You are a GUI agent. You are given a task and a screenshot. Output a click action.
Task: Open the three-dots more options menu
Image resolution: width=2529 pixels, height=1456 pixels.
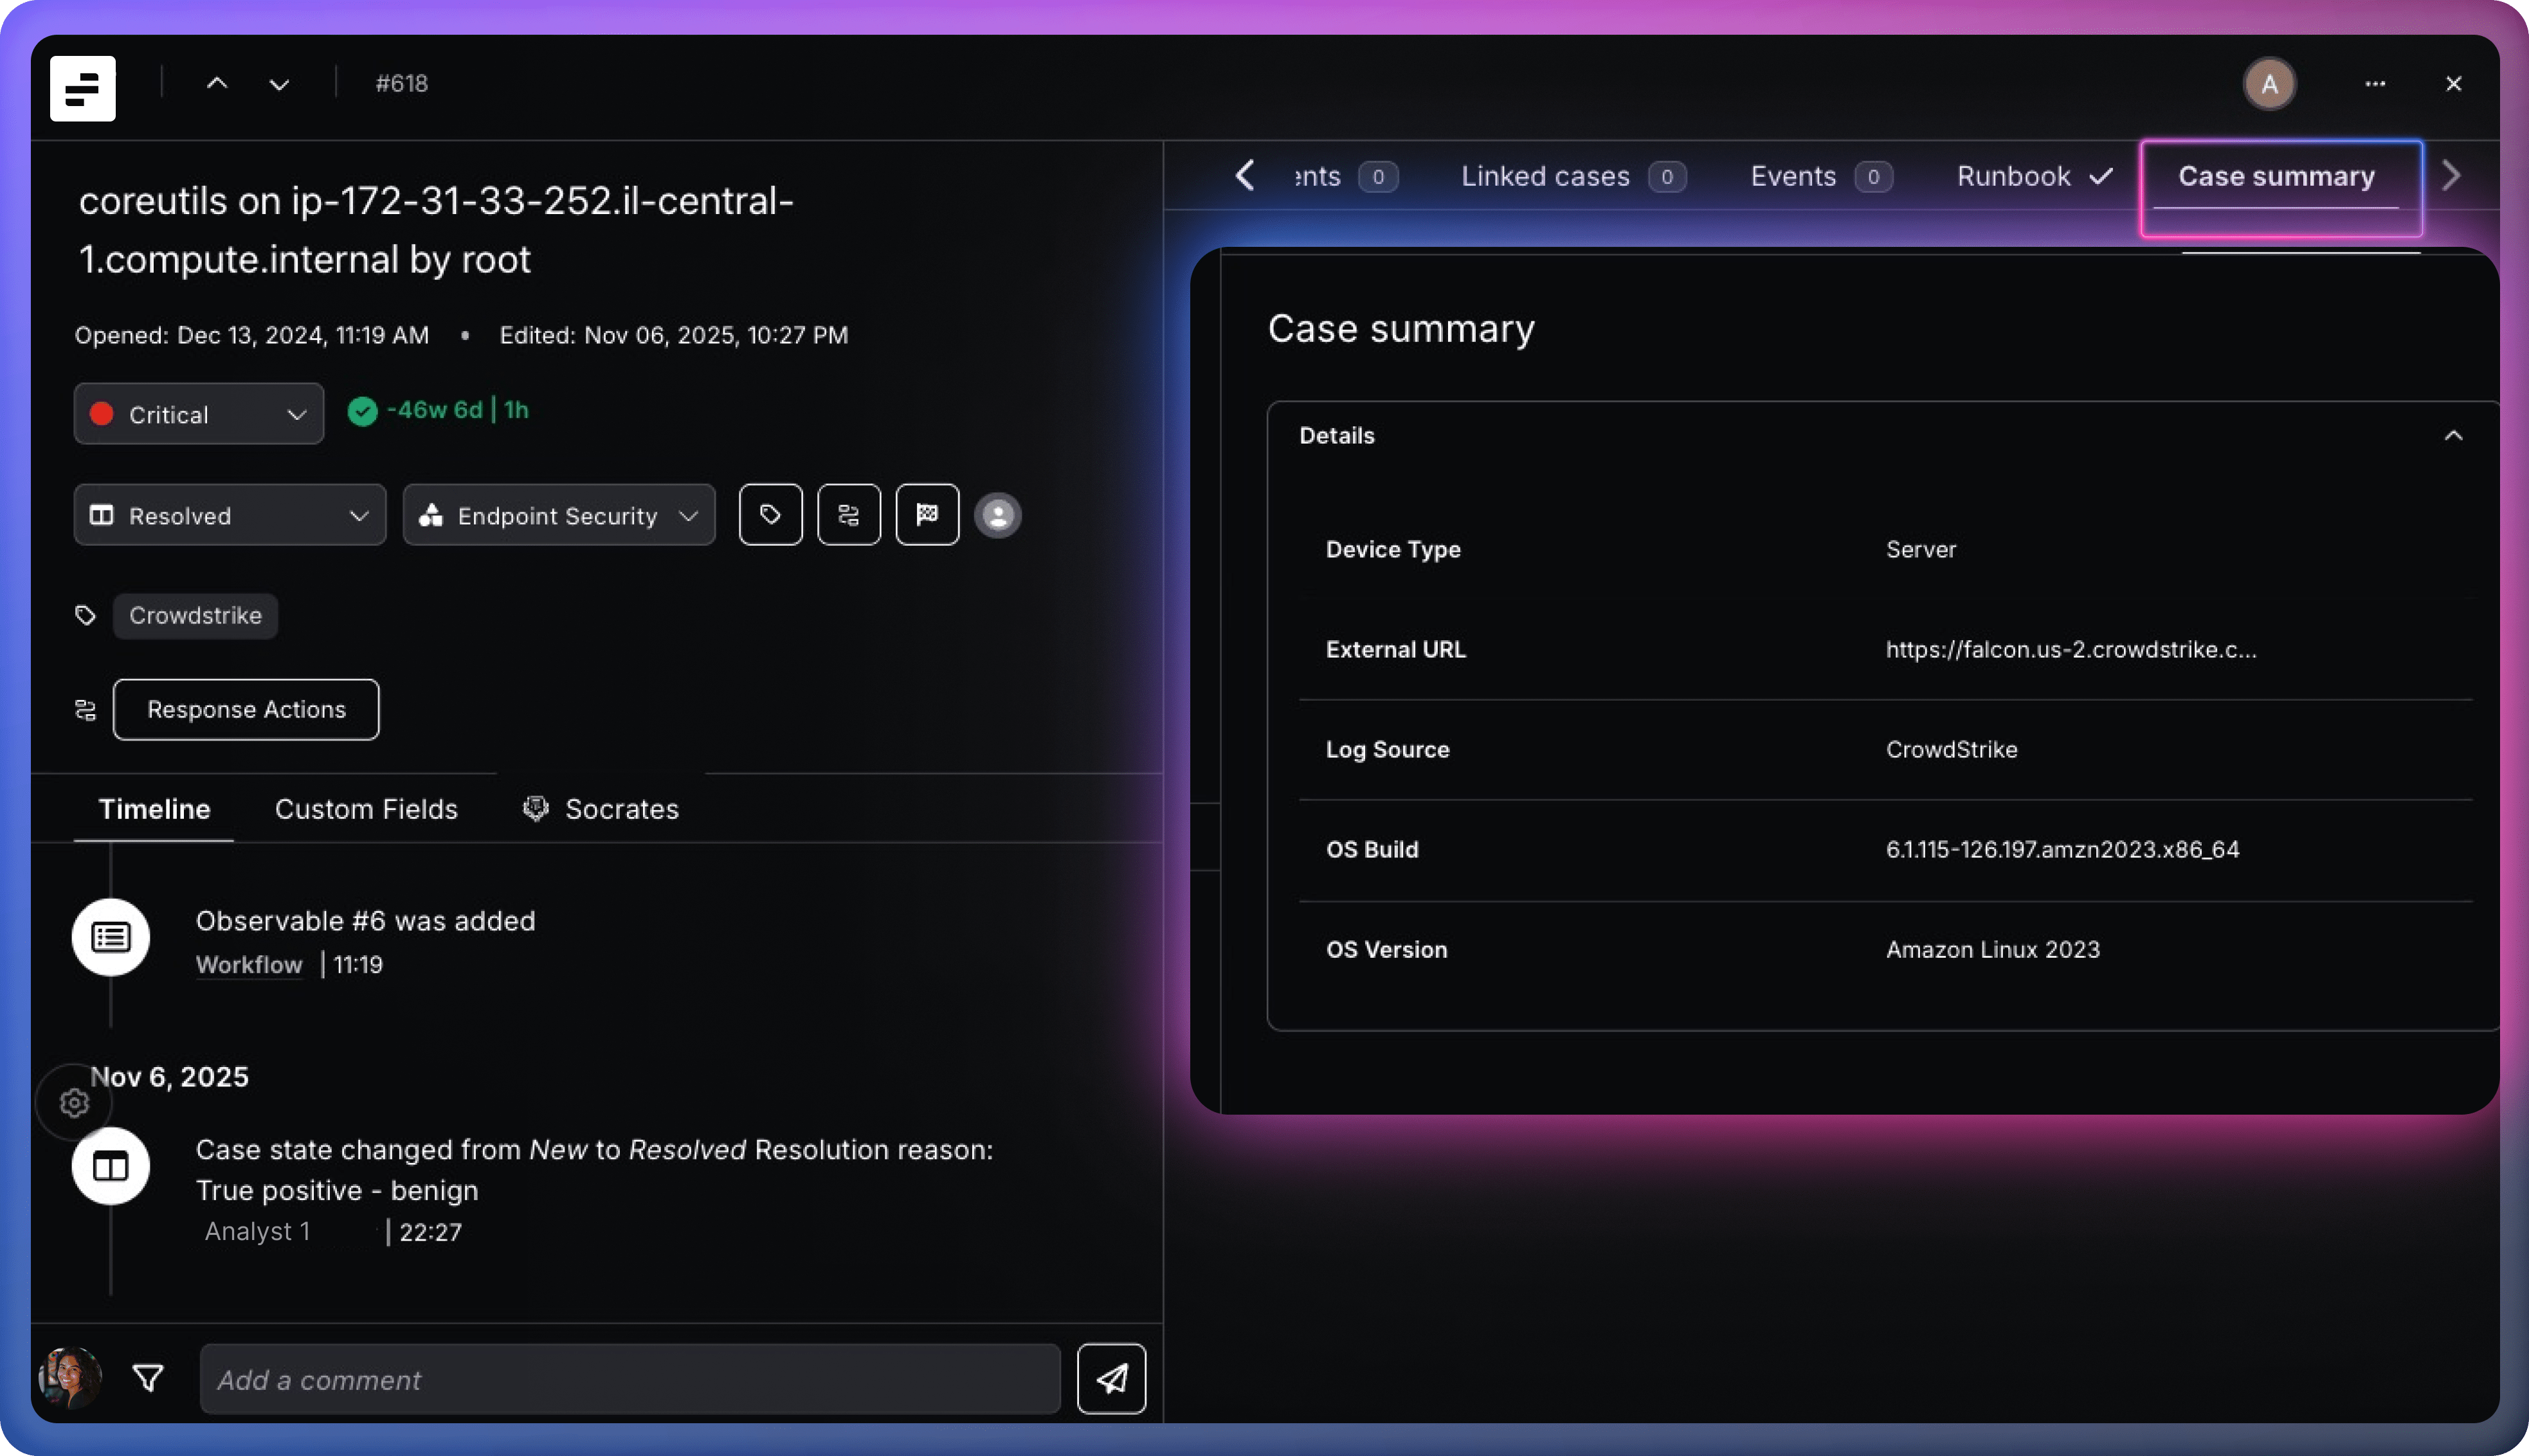[x=2375, y=84]
